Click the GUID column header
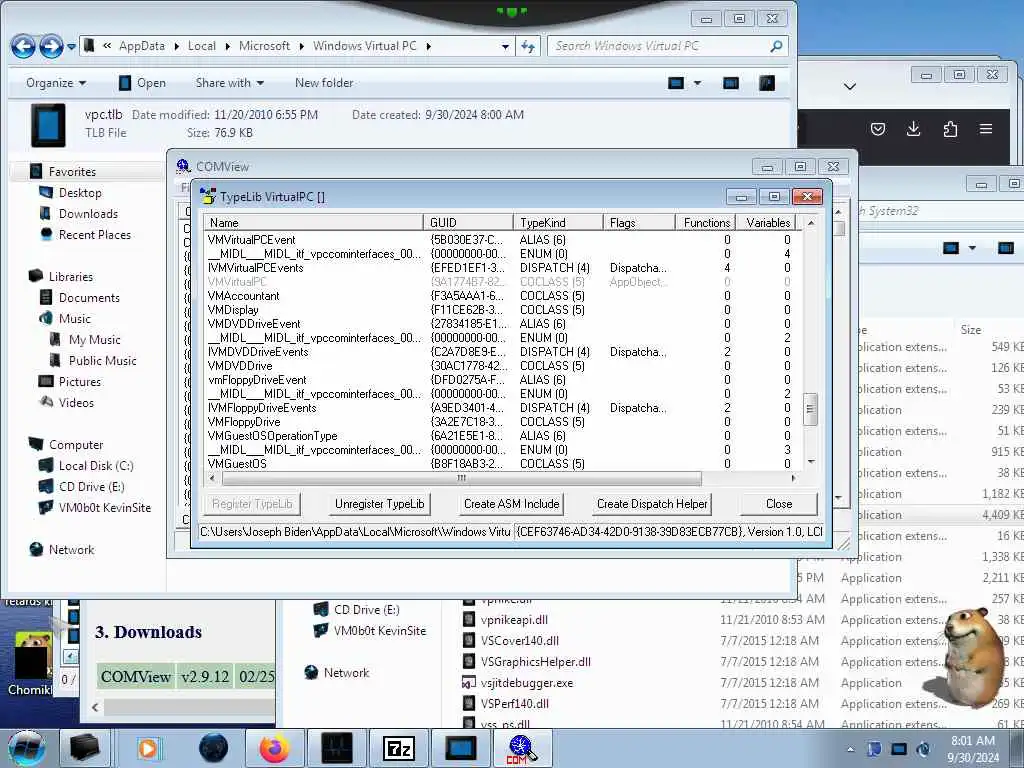The image size is (1024, 768). pos(468,223)
